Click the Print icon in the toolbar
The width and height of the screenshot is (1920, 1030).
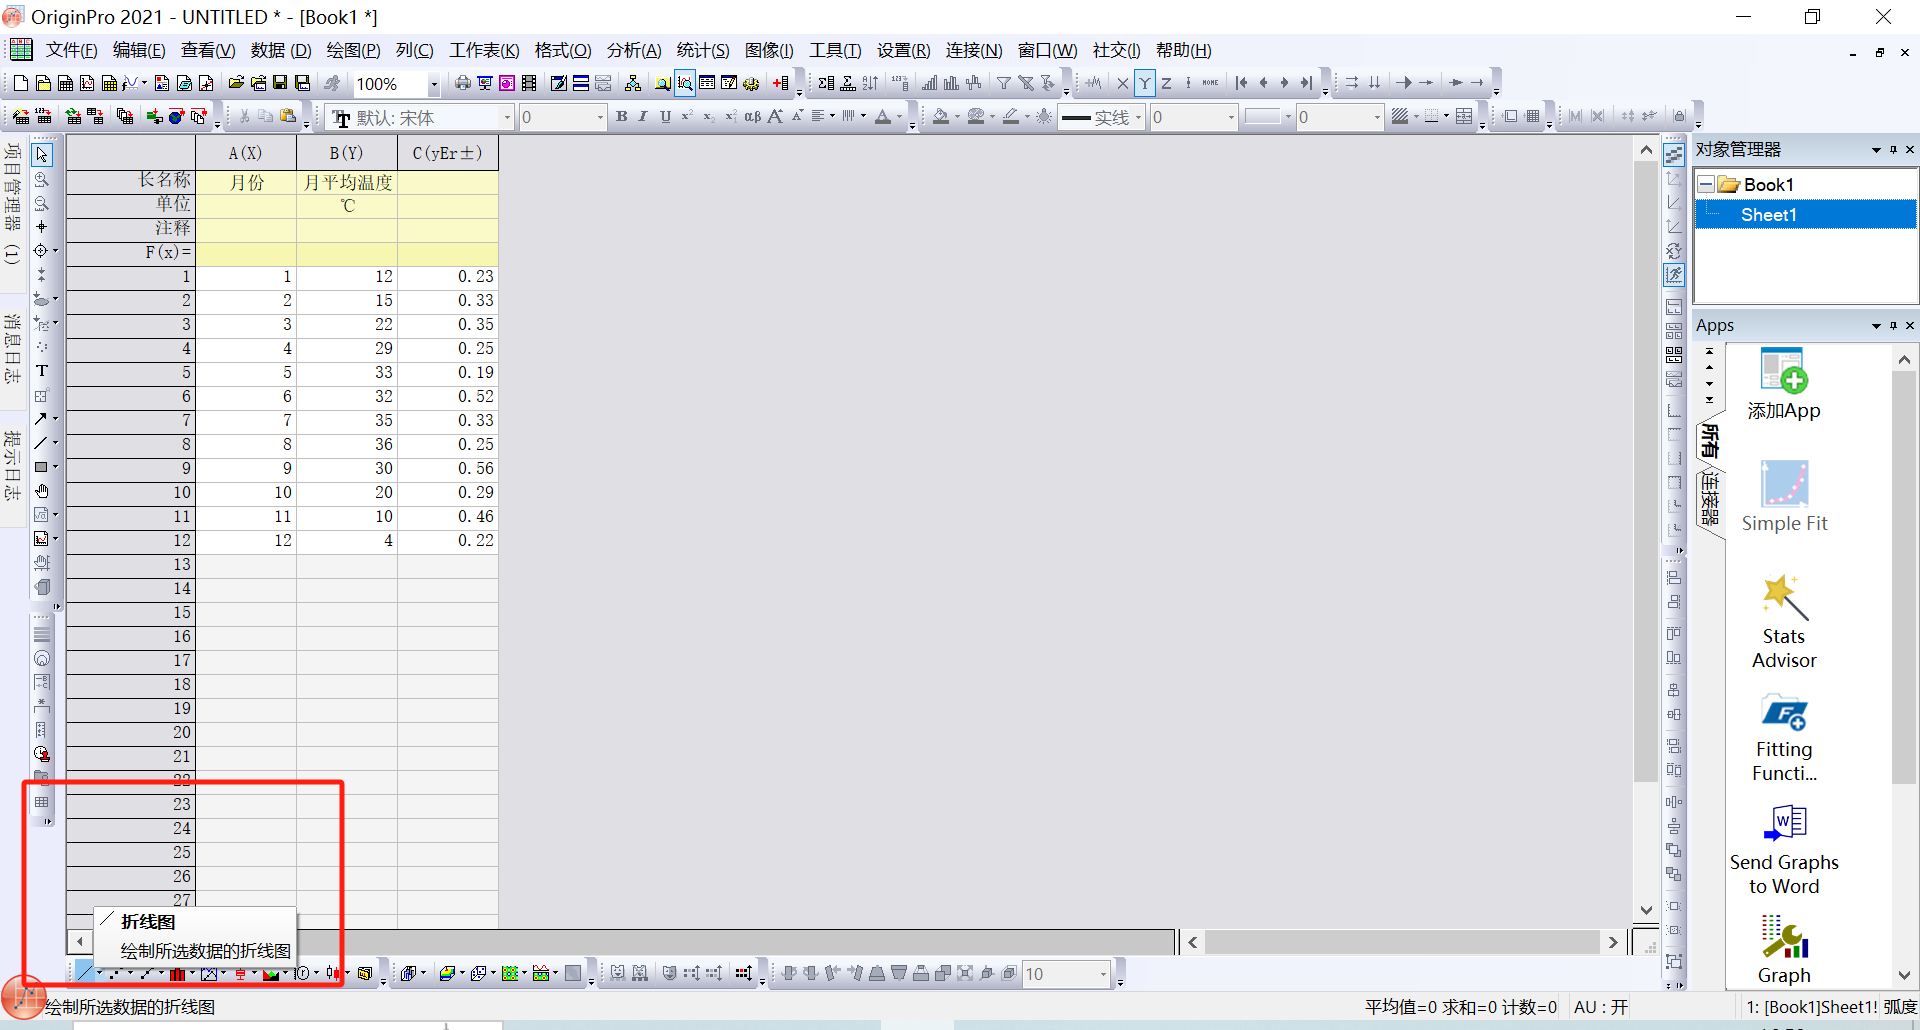462,83
